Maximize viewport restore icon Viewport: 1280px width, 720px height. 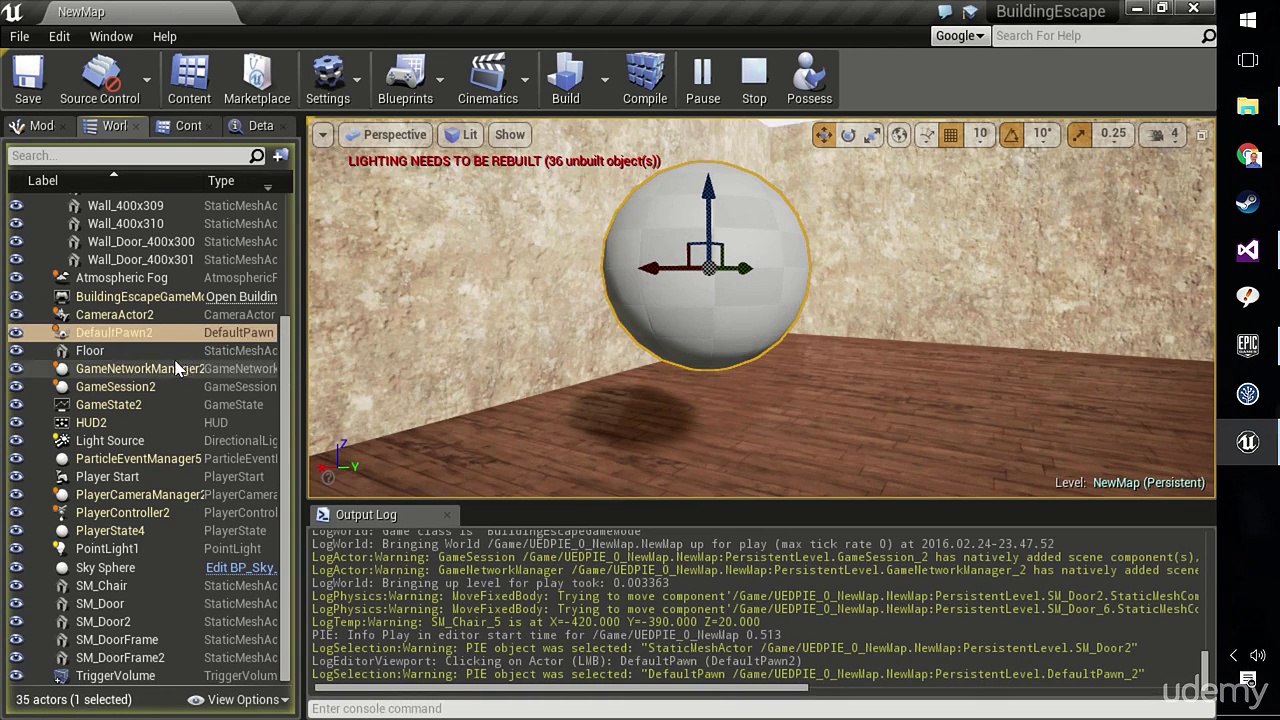(1202, 135)
